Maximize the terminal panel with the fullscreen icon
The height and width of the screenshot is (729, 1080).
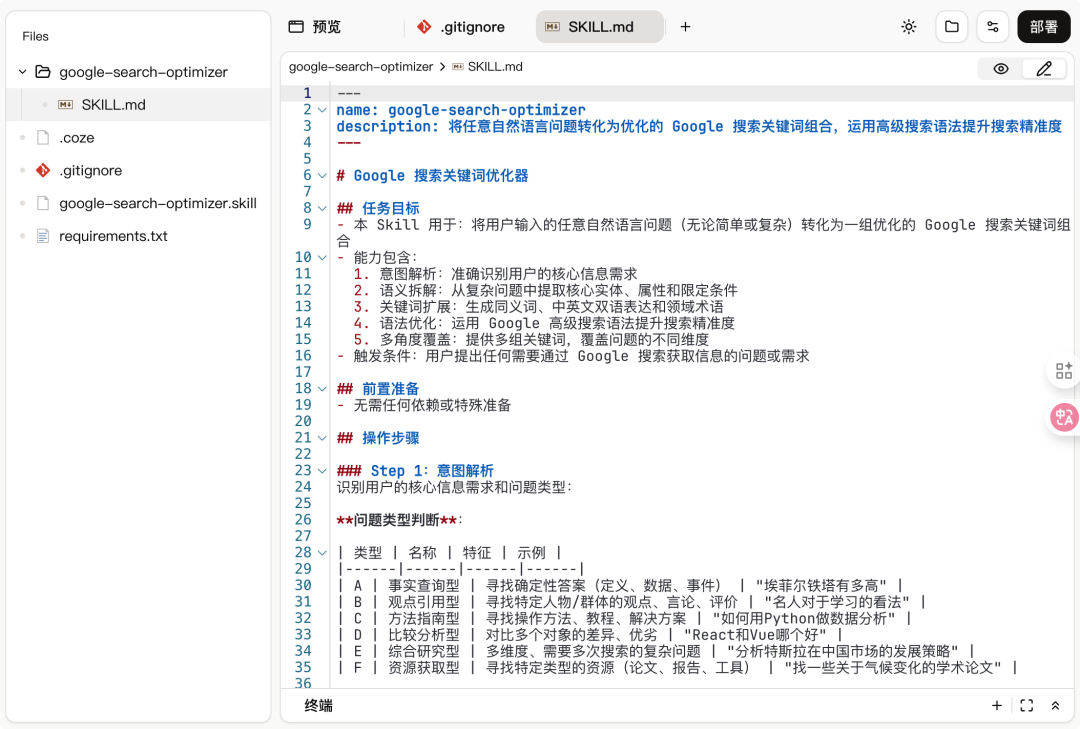point(1026,705)
